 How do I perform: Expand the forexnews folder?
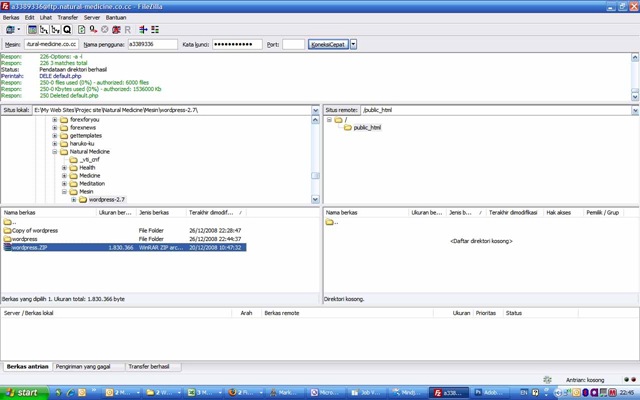(x=55, y=128)
